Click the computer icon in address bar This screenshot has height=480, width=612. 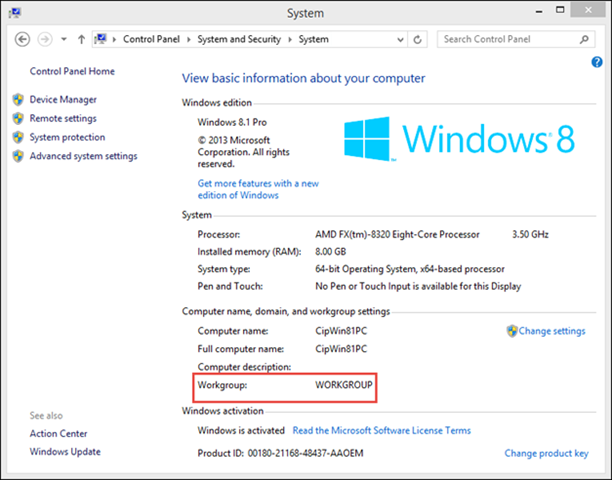101,39
